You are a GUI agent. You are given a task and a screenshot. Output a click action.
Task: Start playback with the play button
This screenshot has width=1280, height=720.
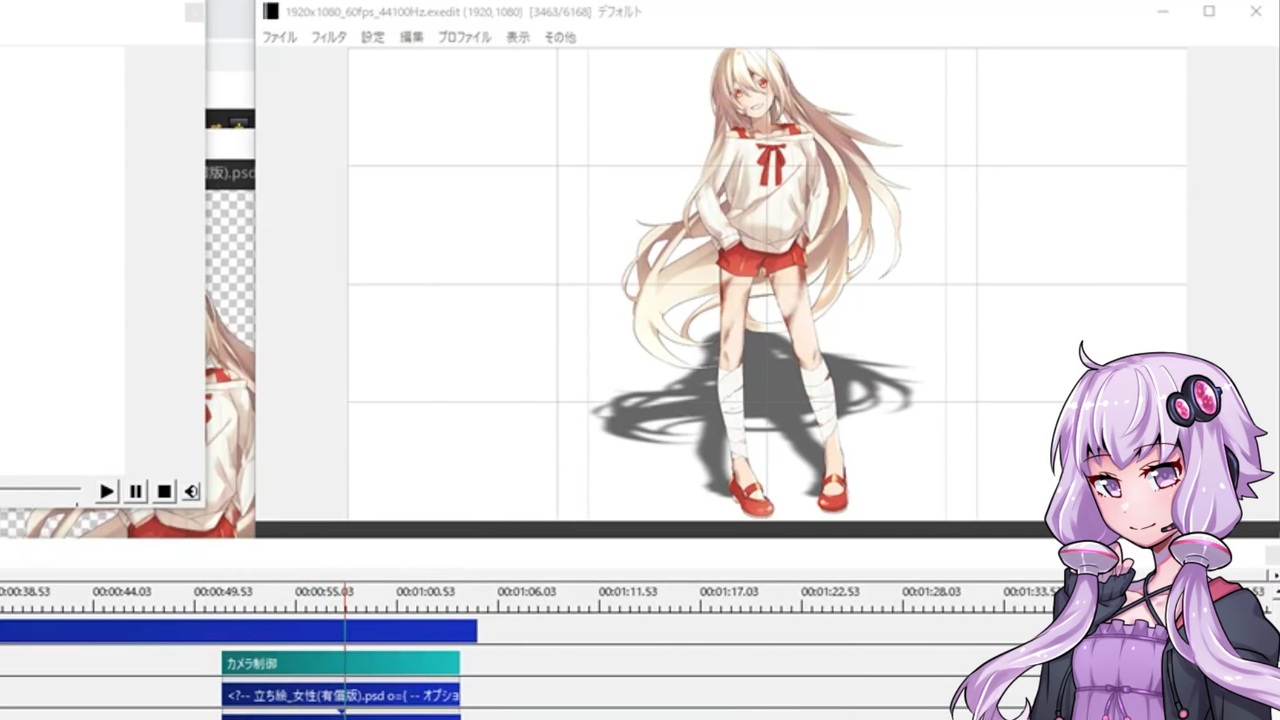tap(107, 491)
